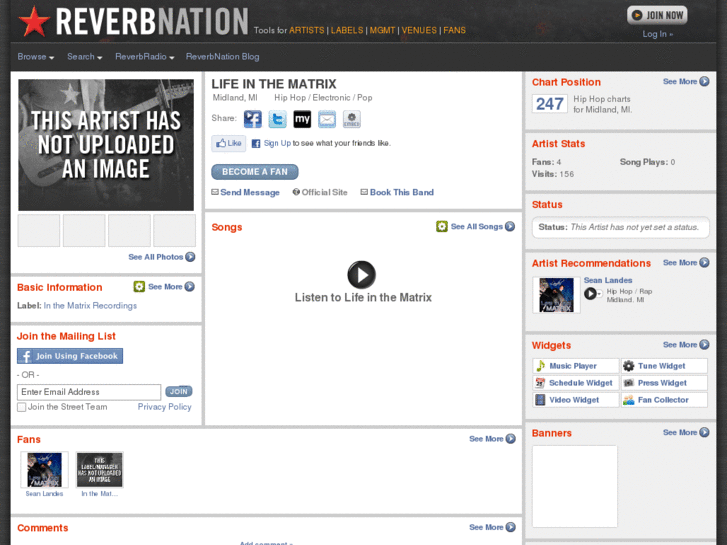This screenshot has height=545, width=727.
Task: Open tools for MGMT
Action: (x=382, y=30)
